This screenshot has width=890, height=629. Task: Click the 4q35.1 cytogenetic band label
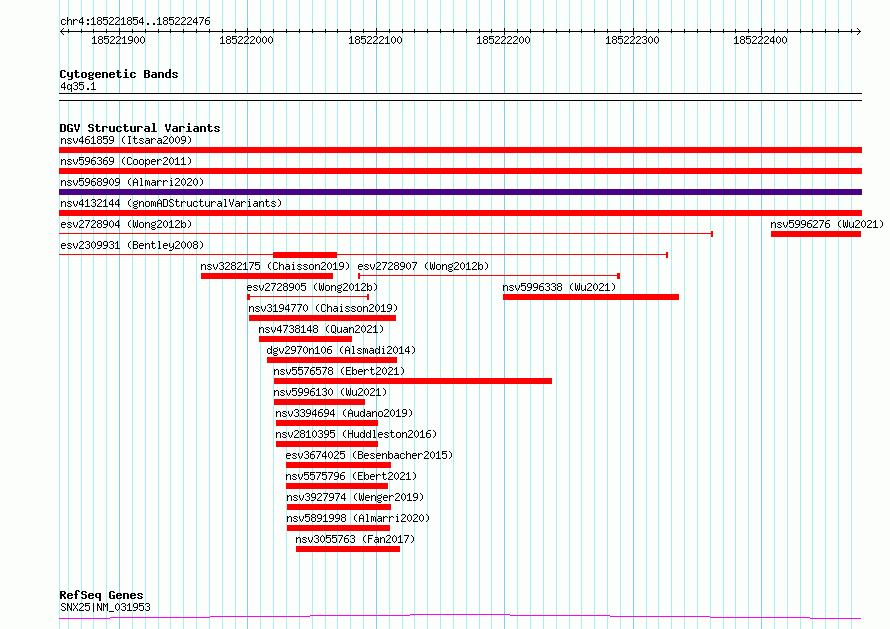[x=77, y=86]
